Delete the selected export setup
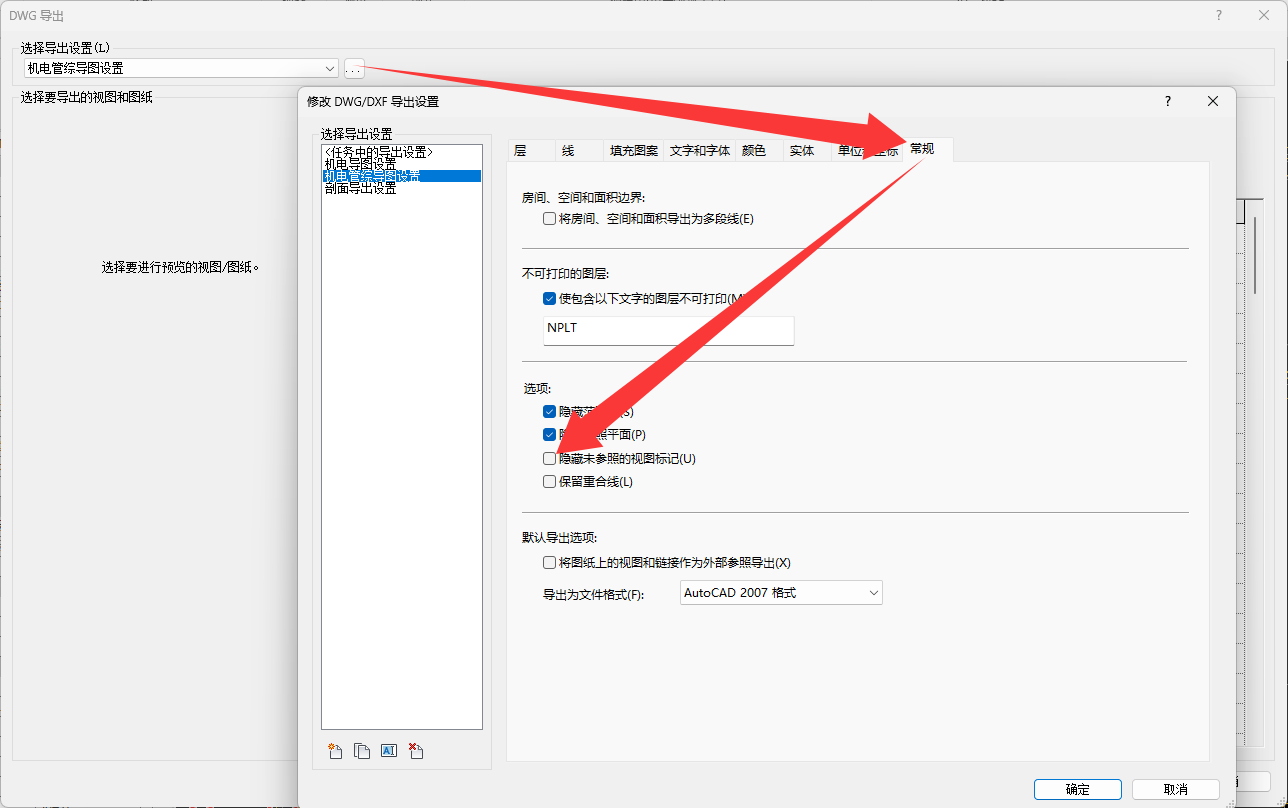Image resolution: width=1288 pixels, height=808 pixels. point(416,750)
